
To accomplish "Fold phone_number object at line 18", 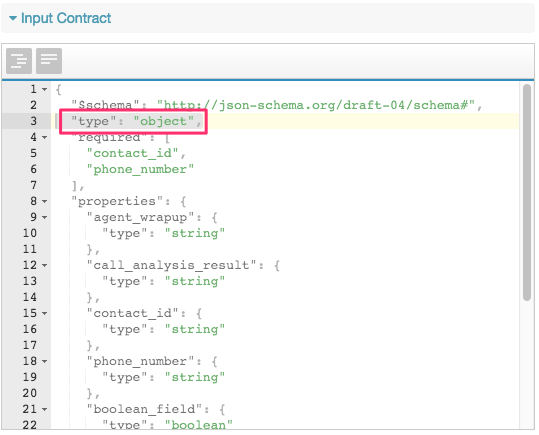I will coord(45,361).
